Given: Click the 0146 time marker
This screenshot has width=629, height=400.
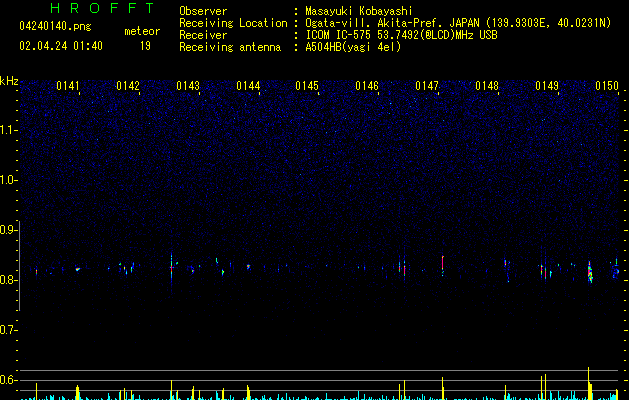Looking at the screenshot, I should [x=367, y=86].
